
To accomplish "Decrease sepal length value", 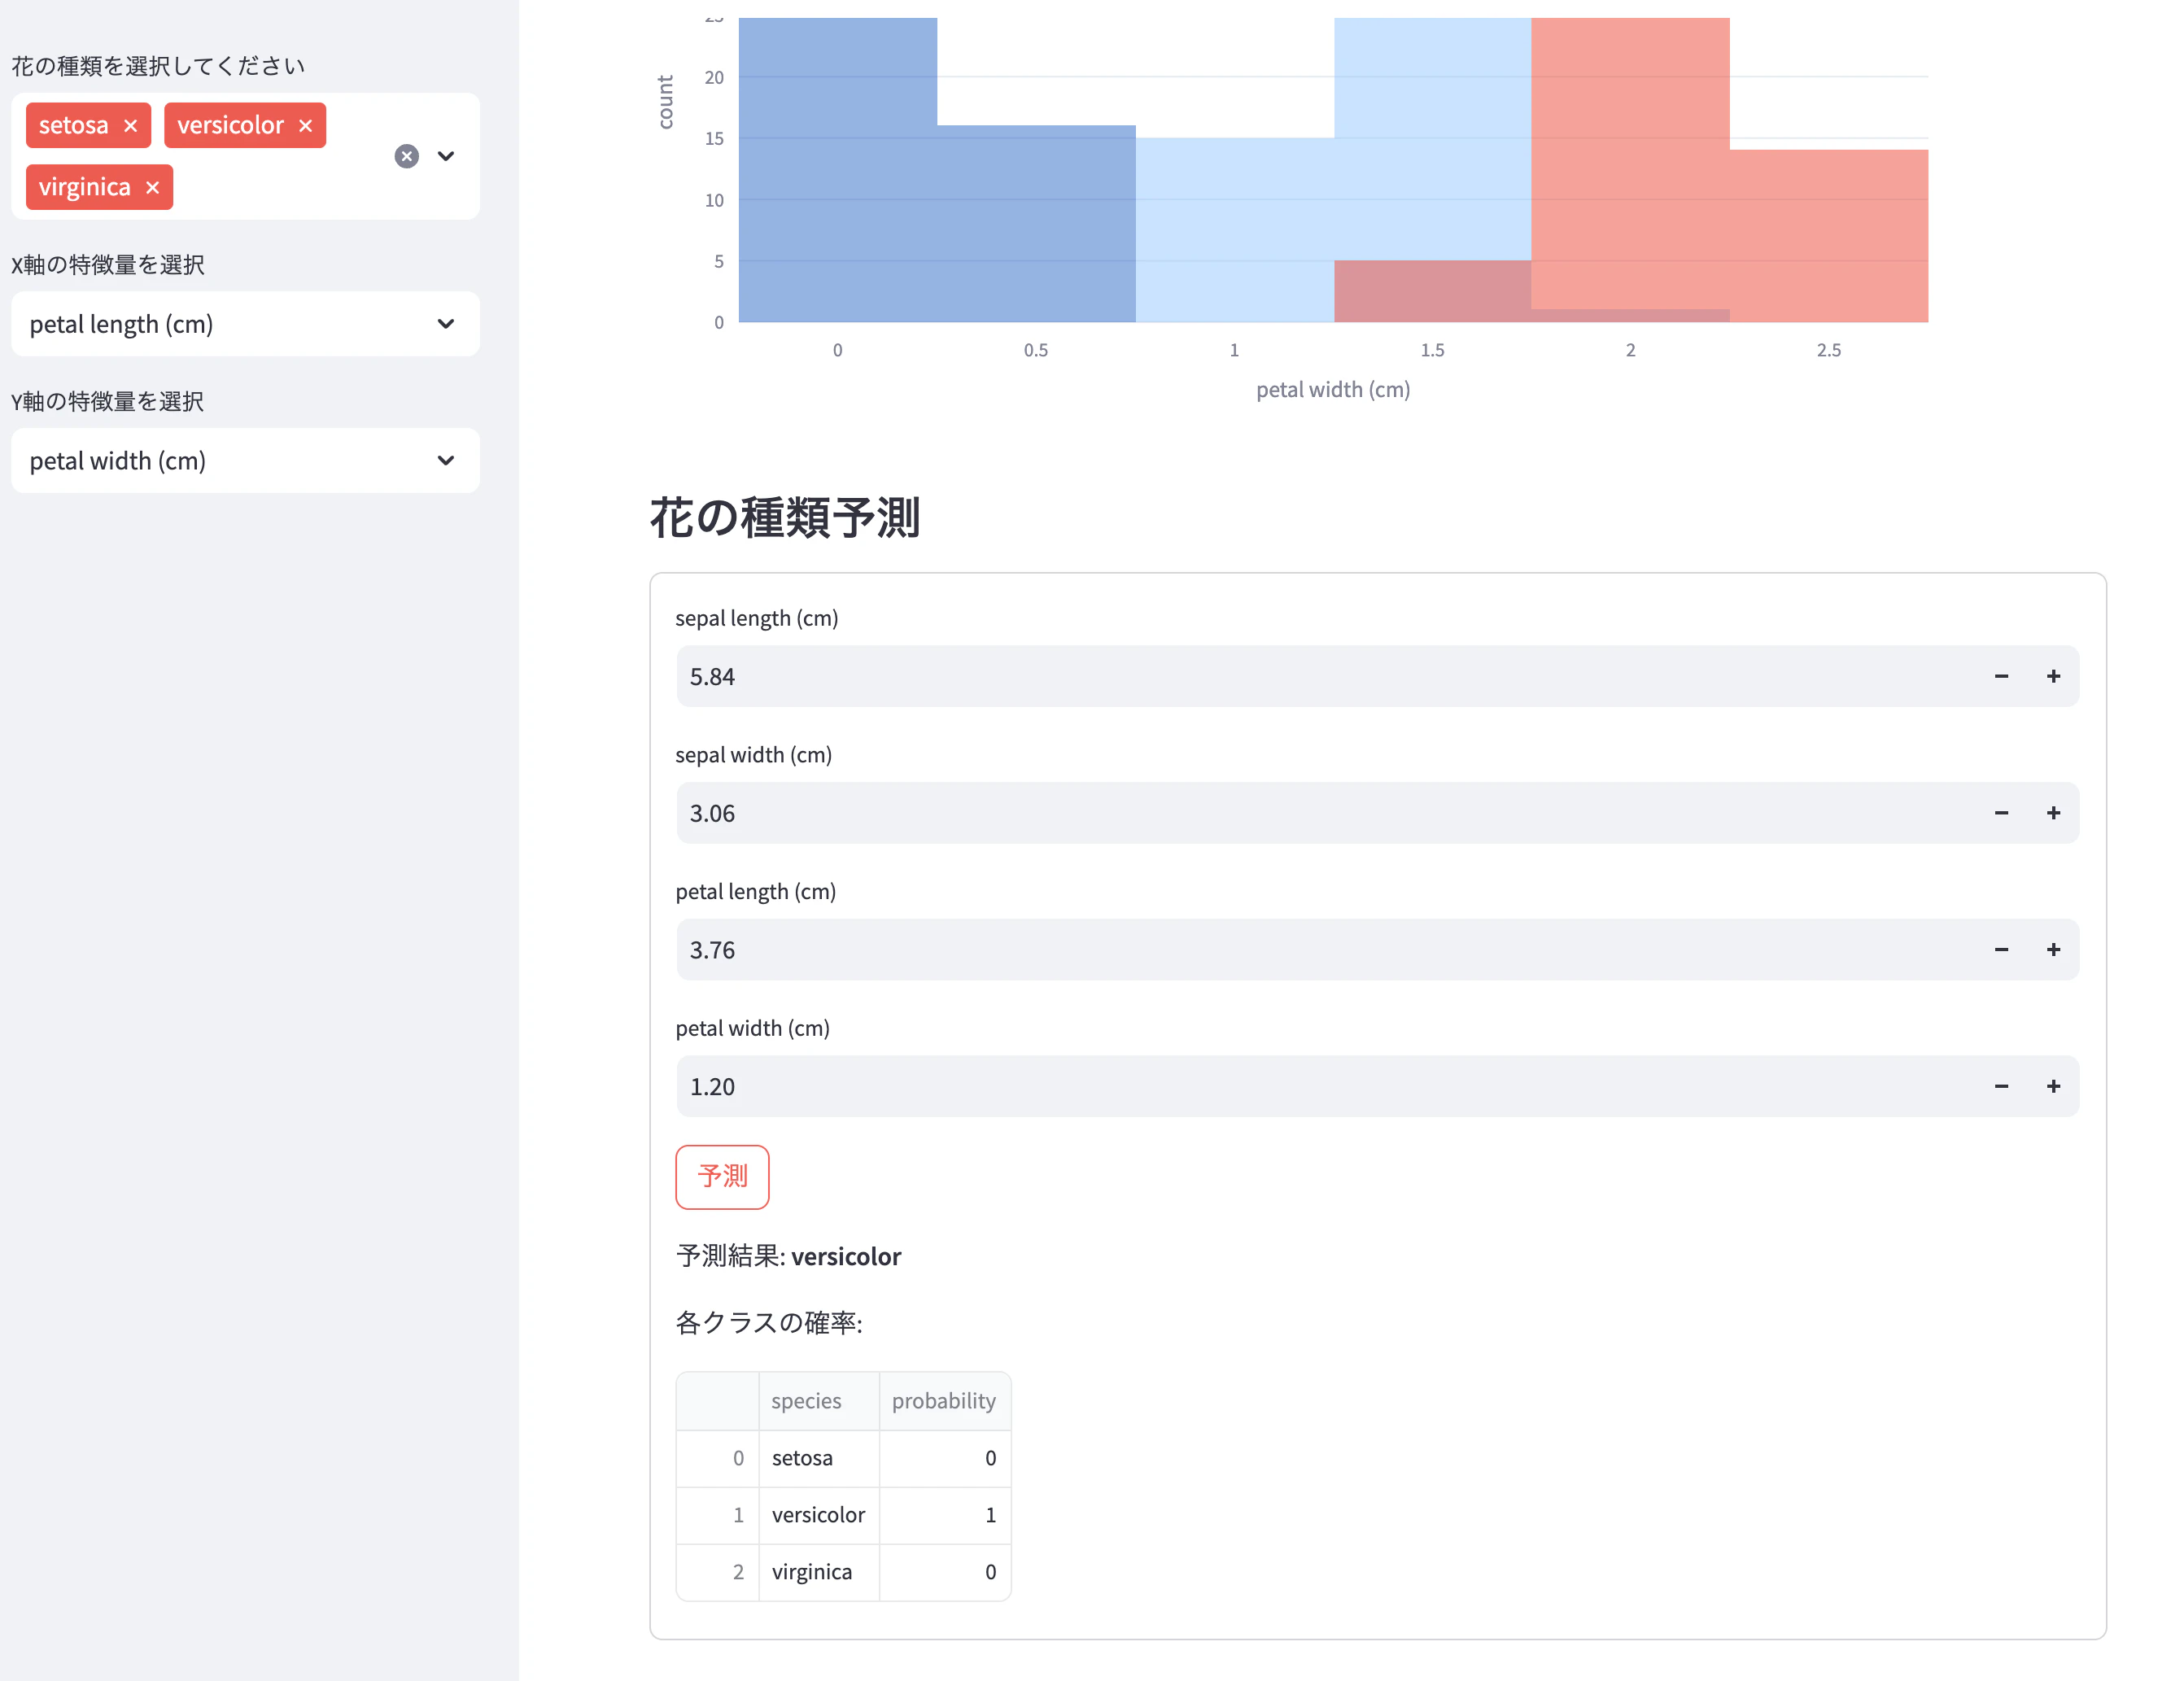I will 2001,677.
